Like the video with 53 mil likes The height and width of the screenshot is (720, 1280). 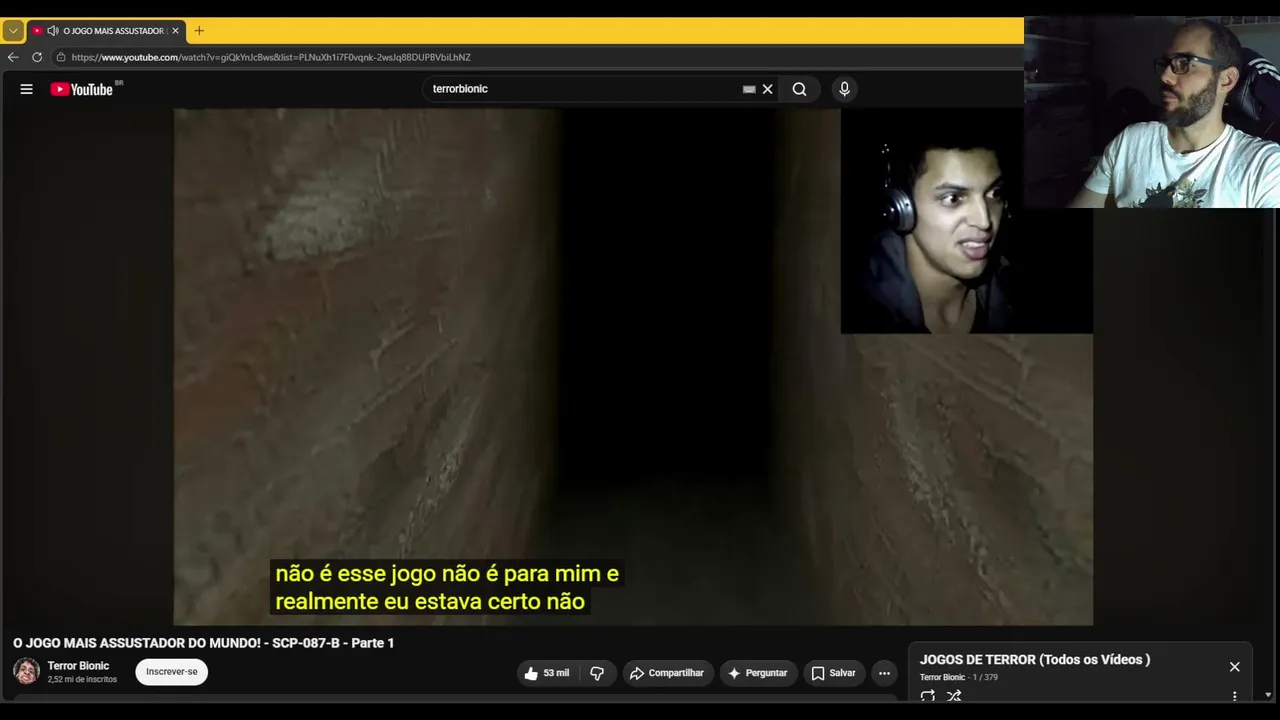pyautogui.click(x=546, y=673)
